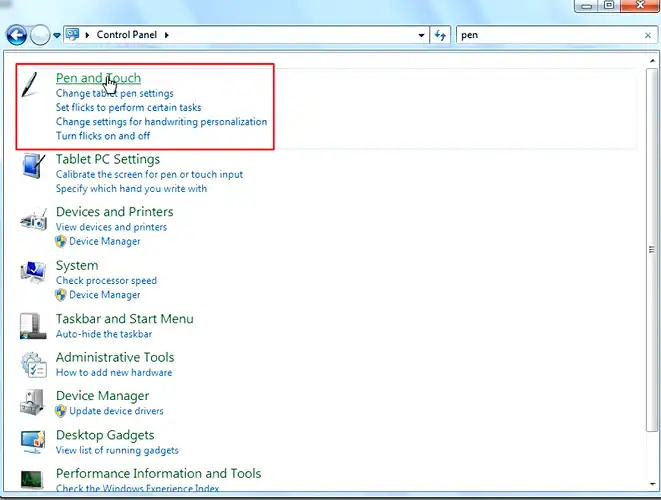Click the Device Manager icon beside its heading
Image resolution: width=661 pixels, height=500 pixels.
[32, 402]
